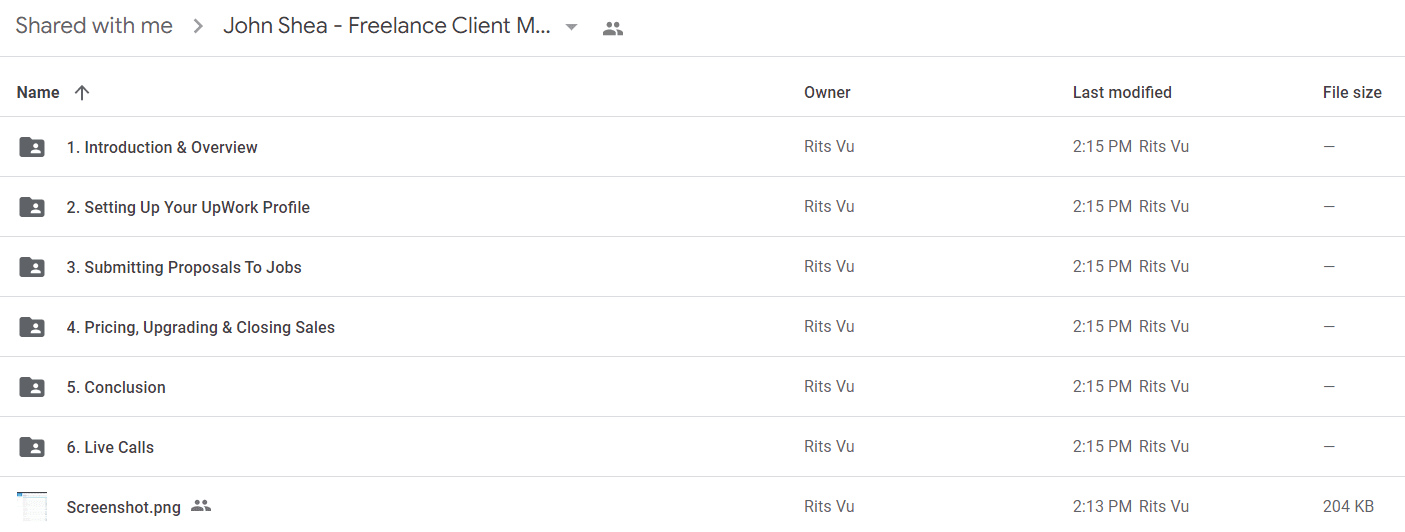Click the File size column header
Viewport: 1405px width, 532px height.
click(x=1352, y=92)
